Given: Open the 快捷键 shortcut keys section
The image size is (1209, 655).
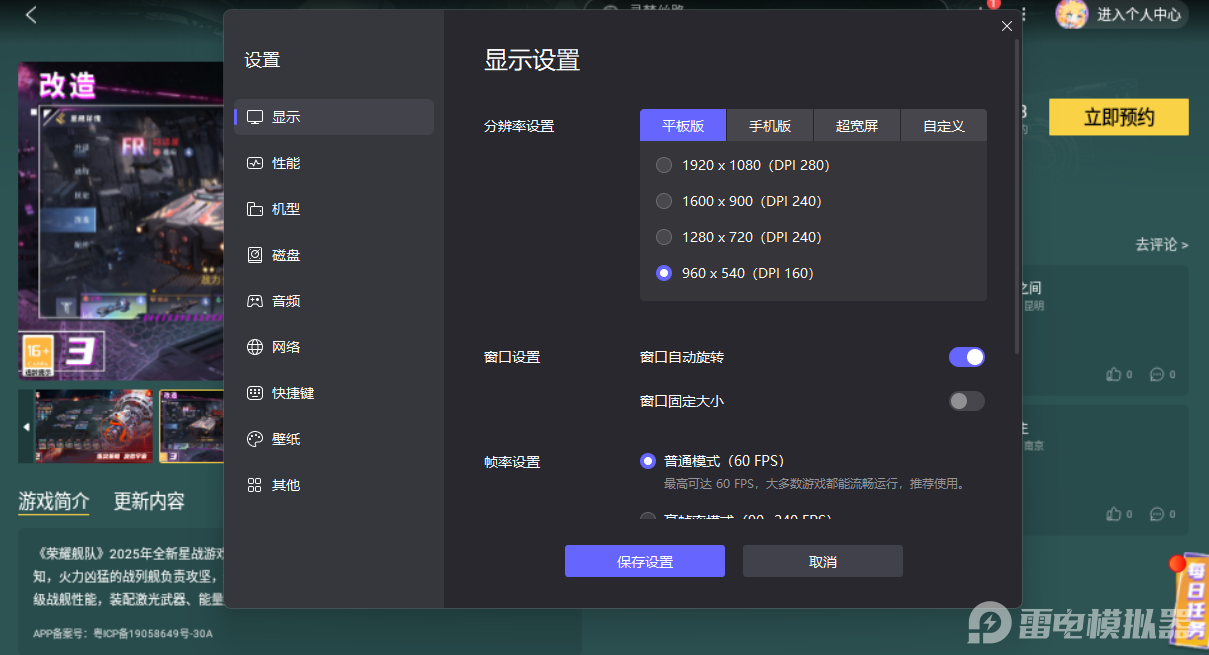Looking at the screenshot, I should click(334, 393).
